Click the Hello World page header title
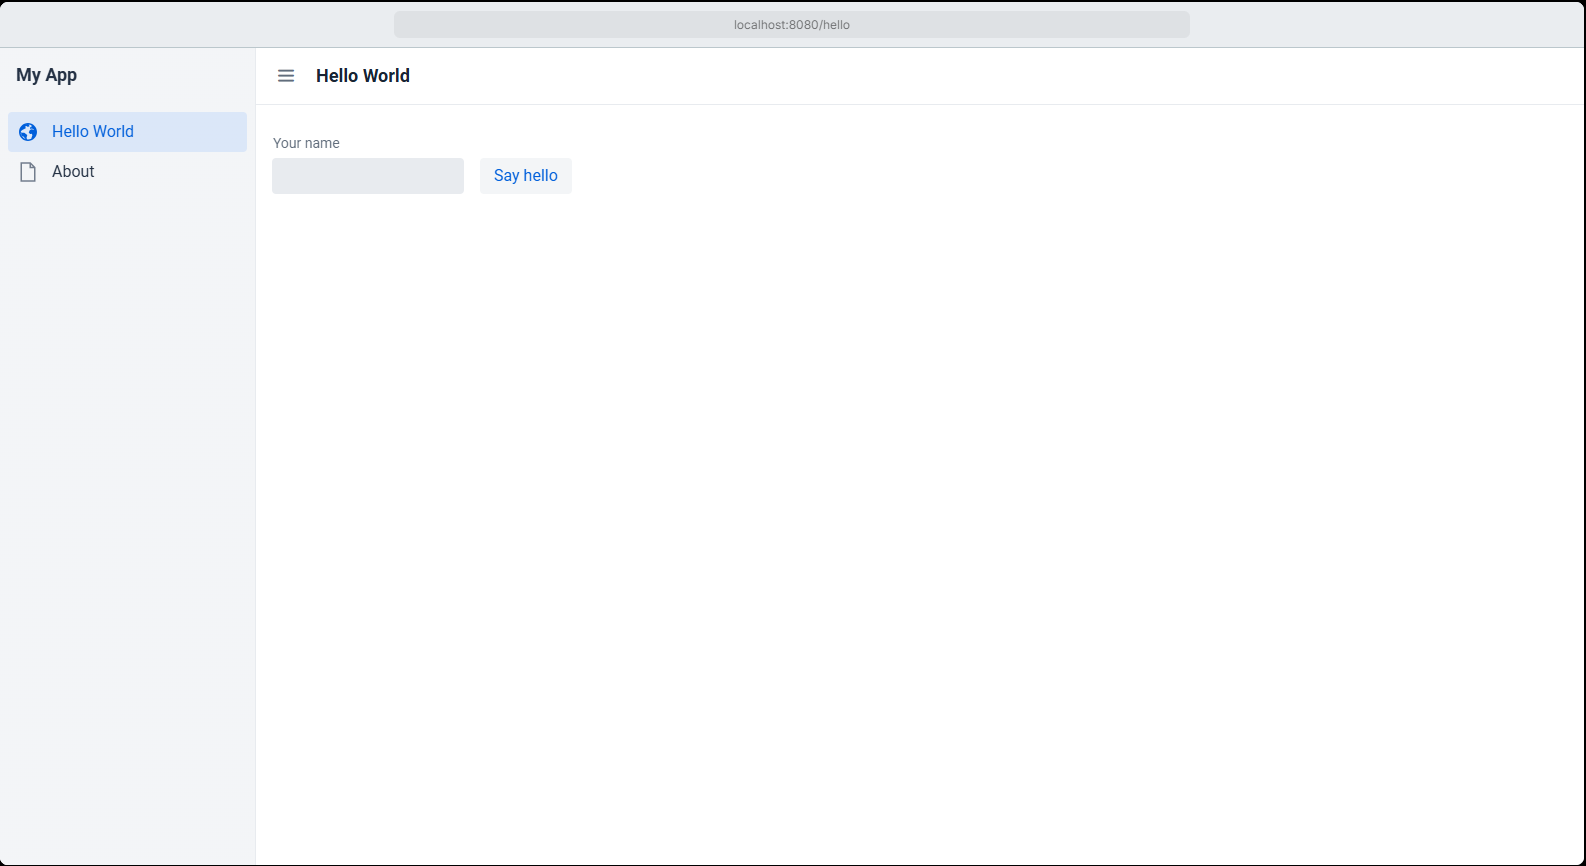 coord(363,76)
